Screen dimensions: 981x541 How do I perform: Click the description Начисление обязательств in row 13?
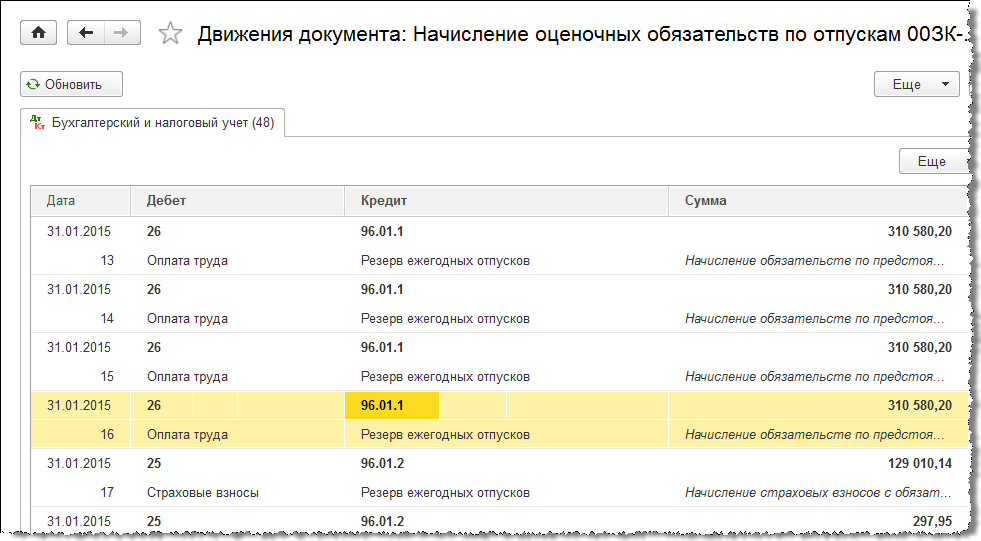click(x=815, y=261)
